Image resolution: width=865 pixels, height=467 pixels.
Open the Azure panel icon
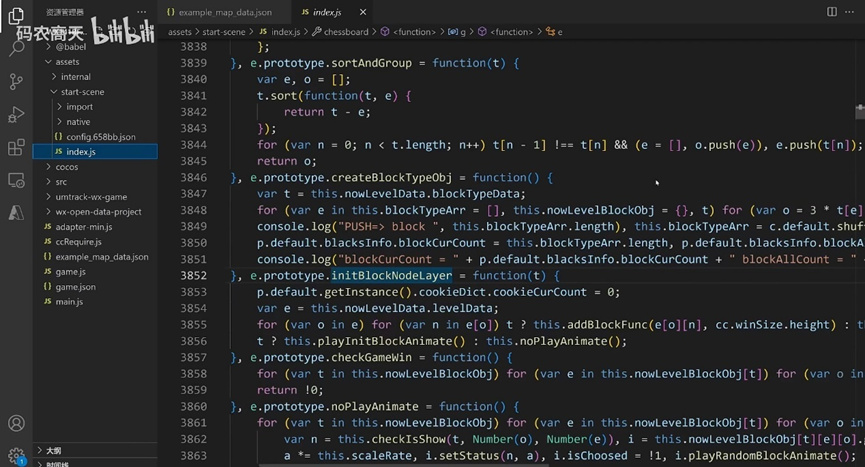coord(16,213)
